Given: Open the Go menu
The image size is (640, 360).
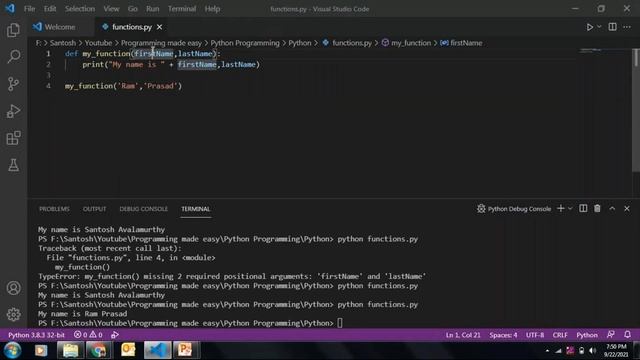Looking at the screenshot, I should click(133, 9).
